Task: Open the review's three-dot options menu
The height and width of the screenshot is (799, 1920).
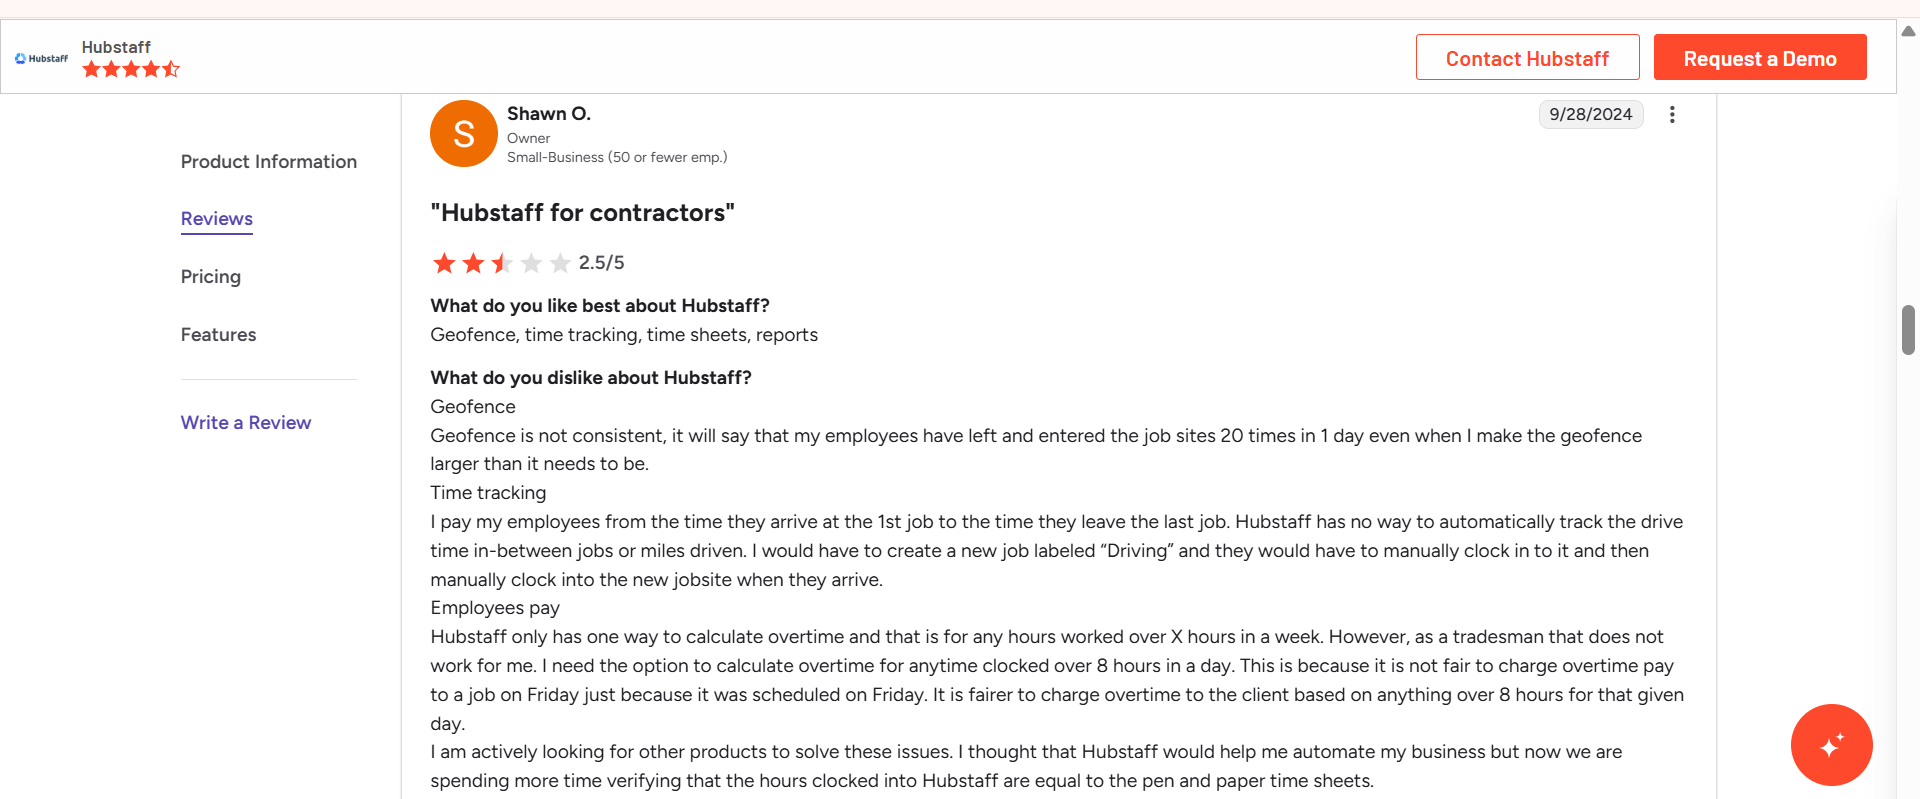Action: pyautogui.click(x=1672, y=115)
